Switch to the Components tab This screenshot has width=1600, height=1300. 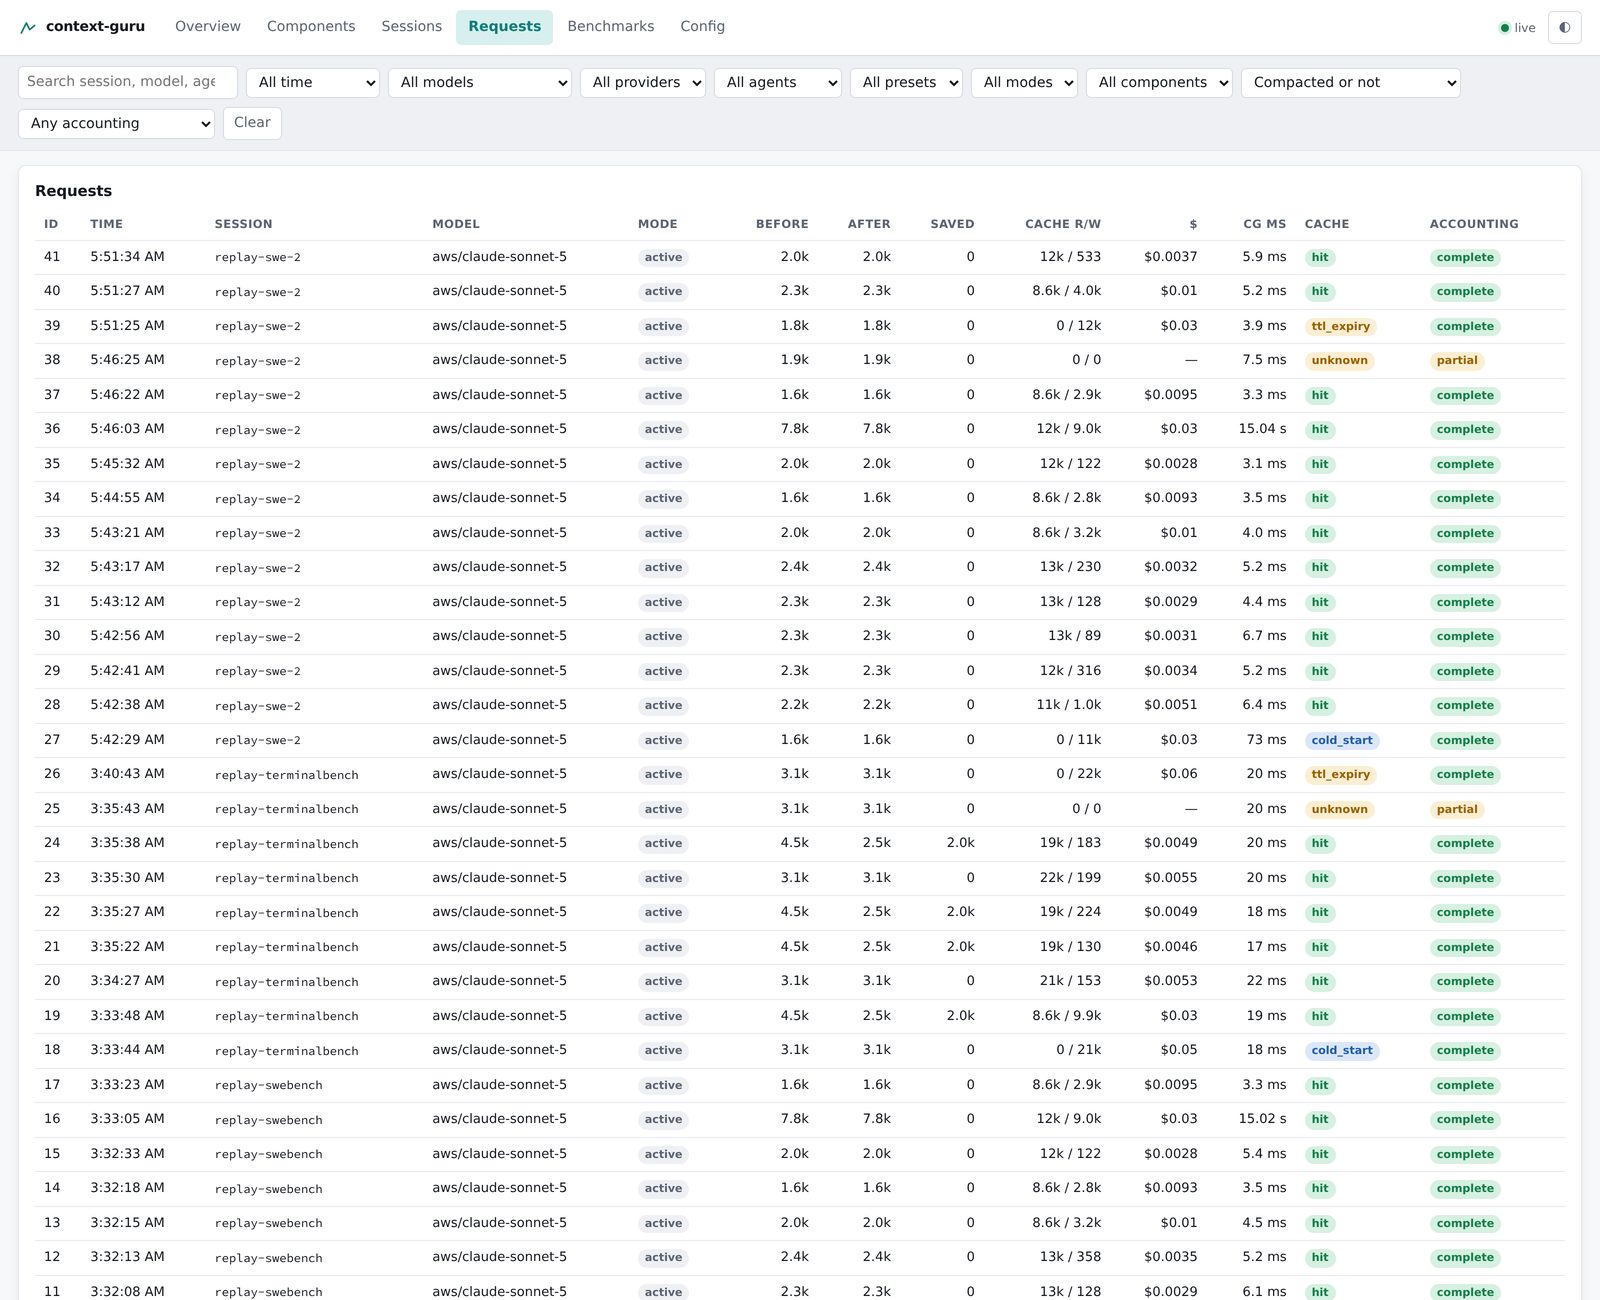click(x=311, y=27)
